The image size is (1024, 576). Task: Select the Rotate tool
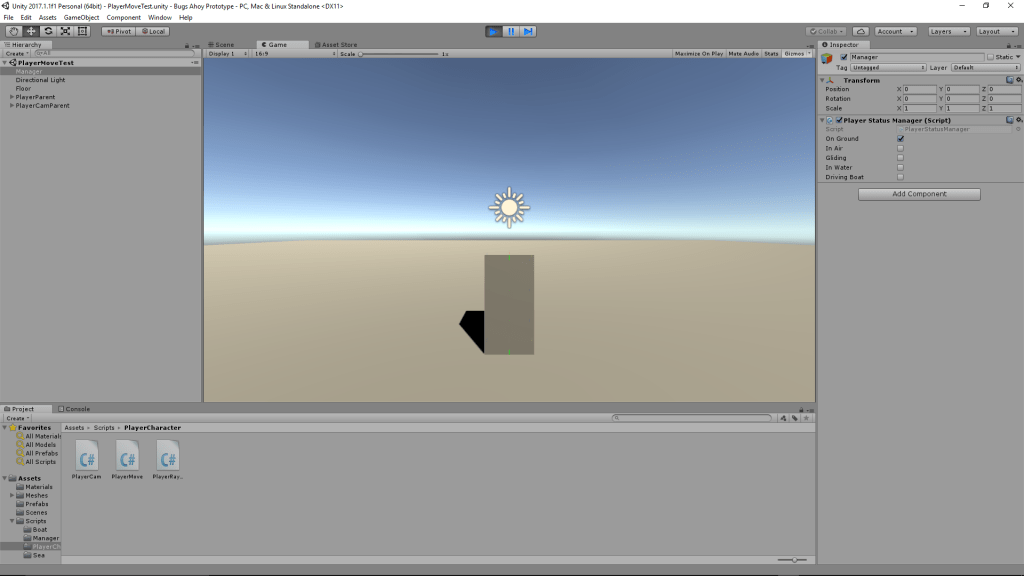pos(48,31)
